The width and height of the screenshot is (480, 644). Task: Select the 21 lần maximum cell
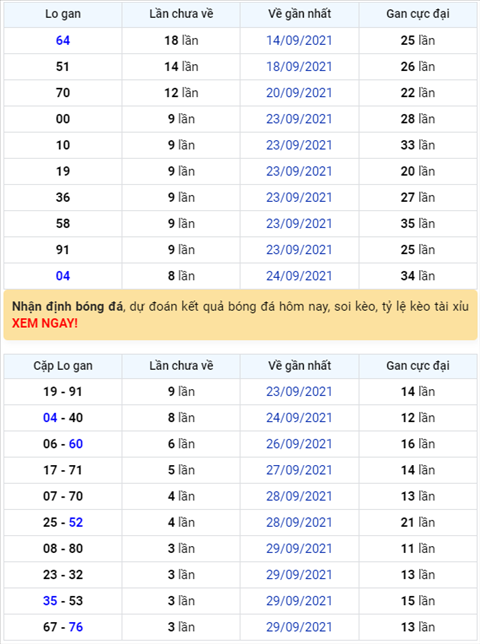[418, 522]
